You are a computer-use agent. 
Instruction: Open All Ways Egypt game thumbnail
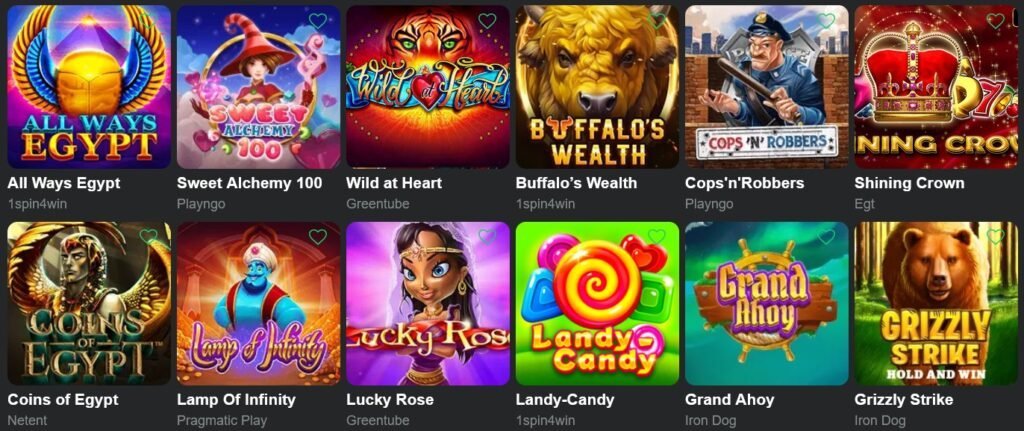click(89, 87)
